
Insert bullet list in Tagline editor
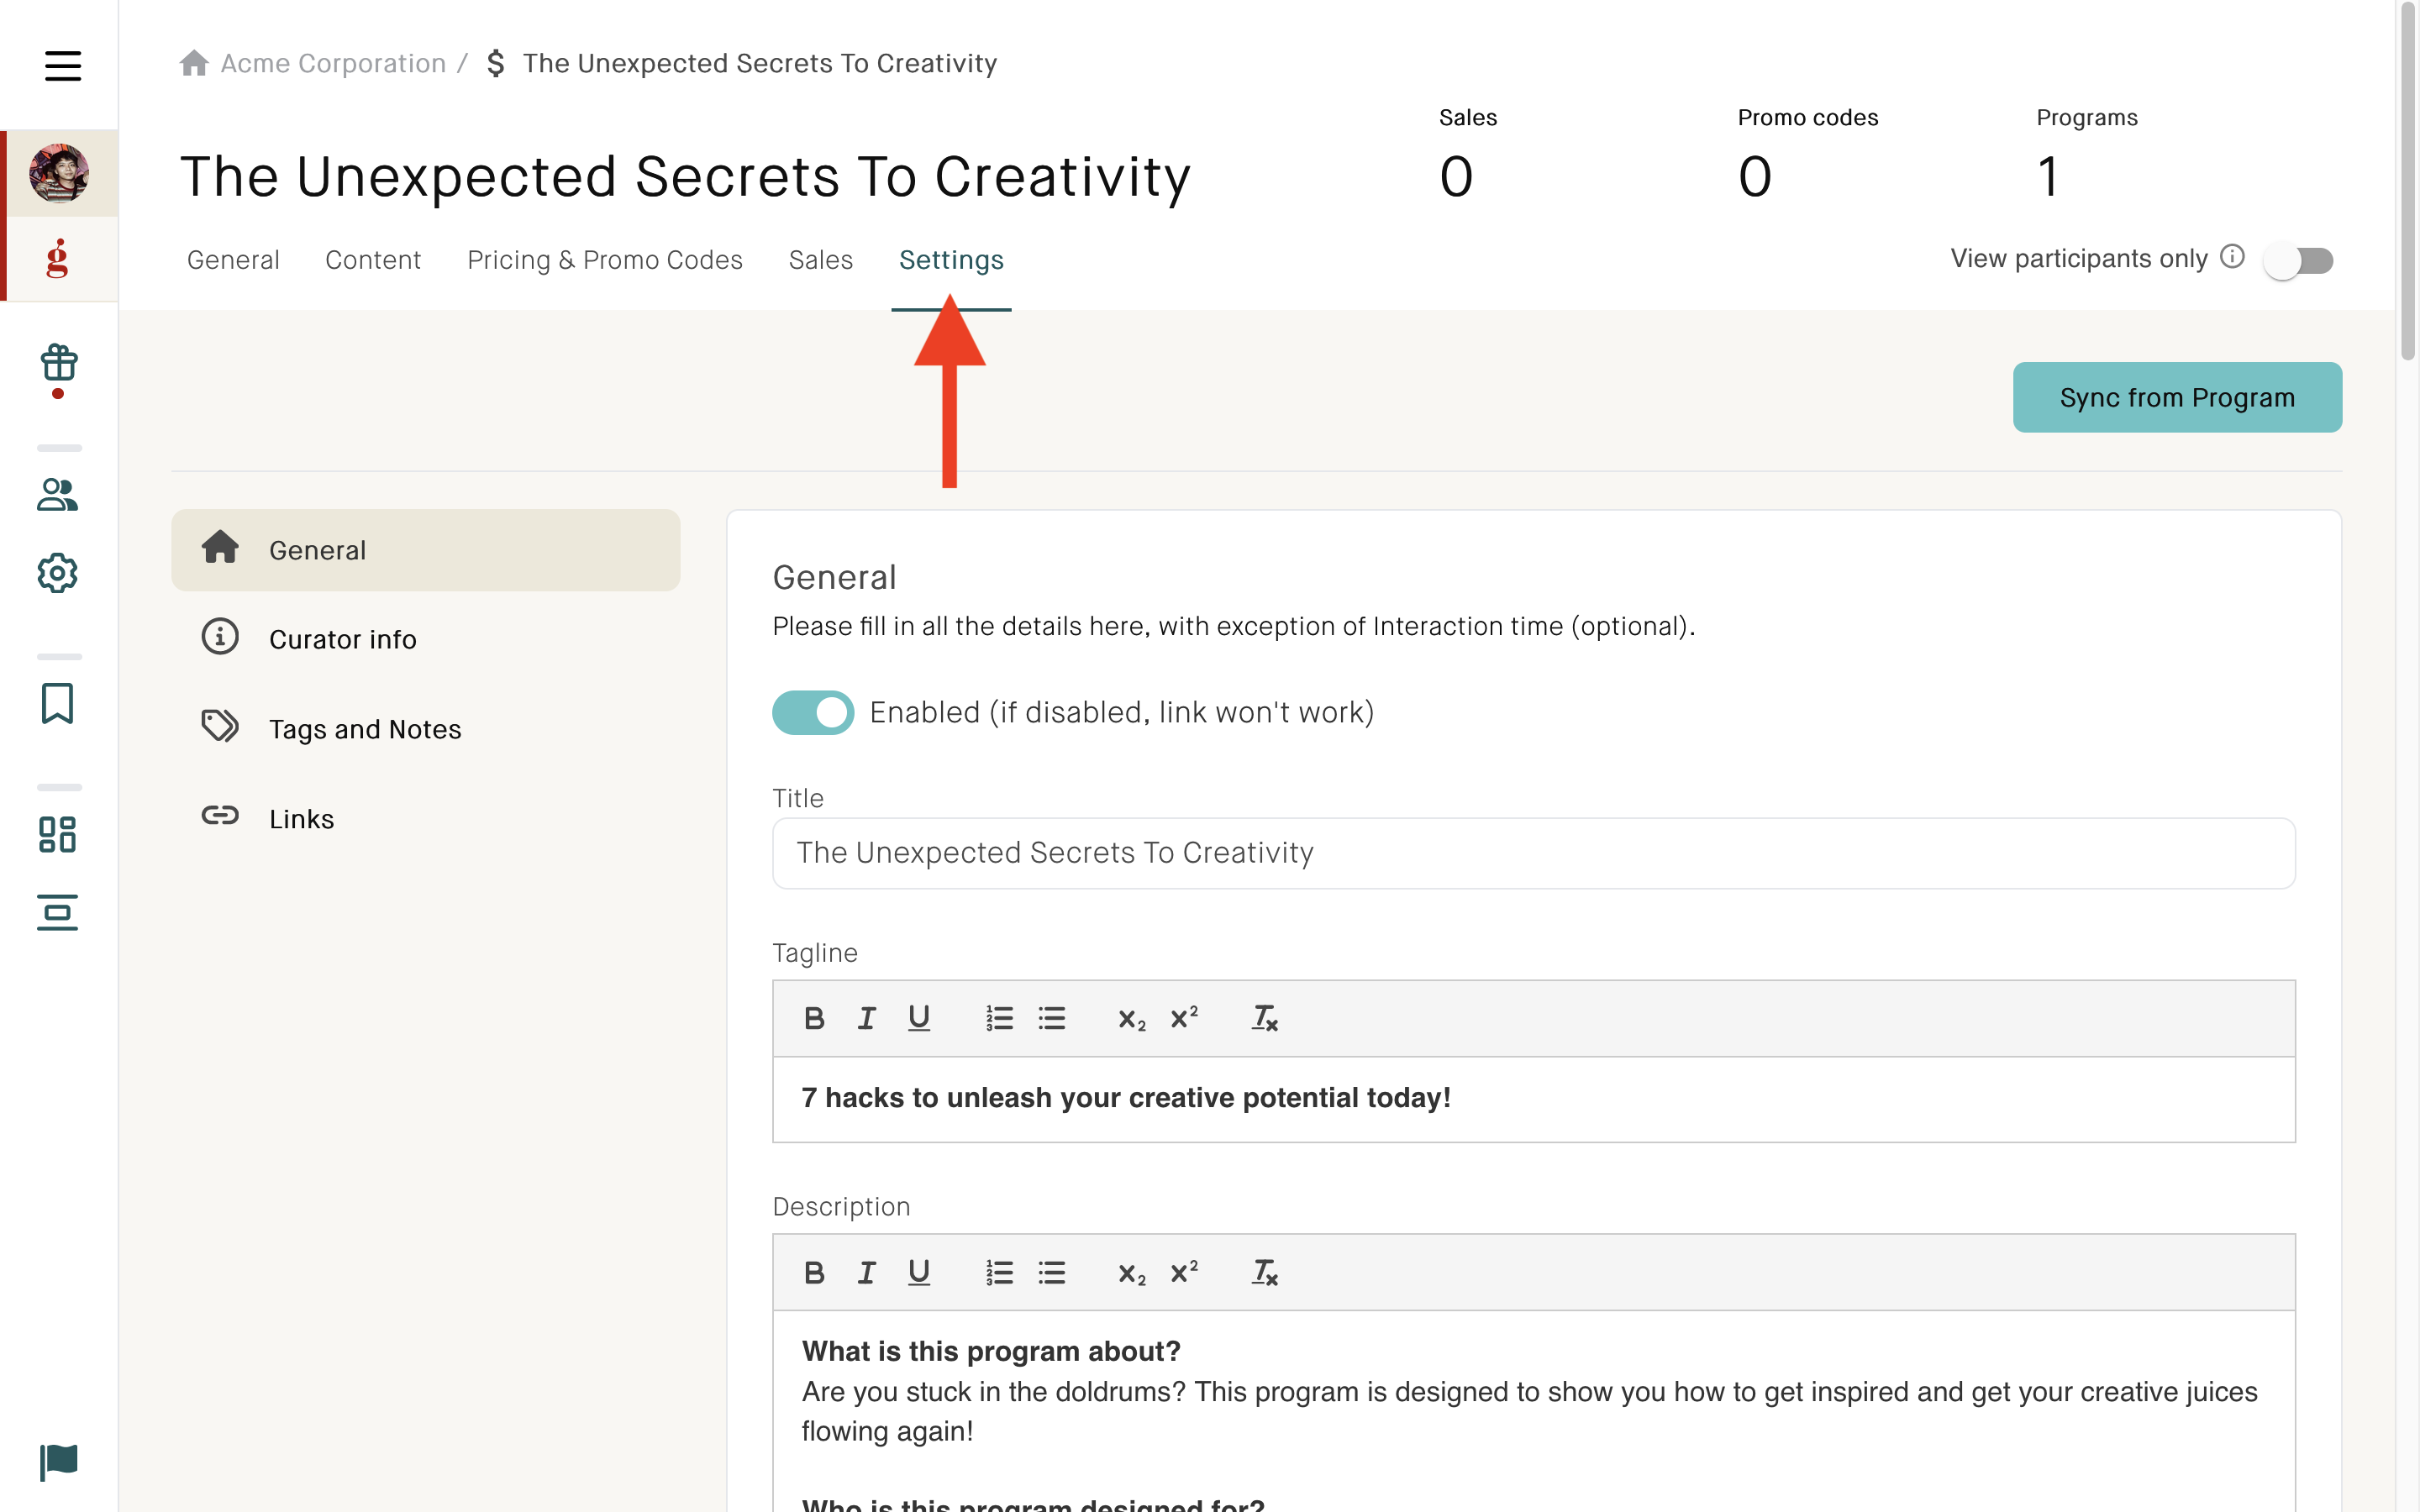[x=1052, y=1018]
